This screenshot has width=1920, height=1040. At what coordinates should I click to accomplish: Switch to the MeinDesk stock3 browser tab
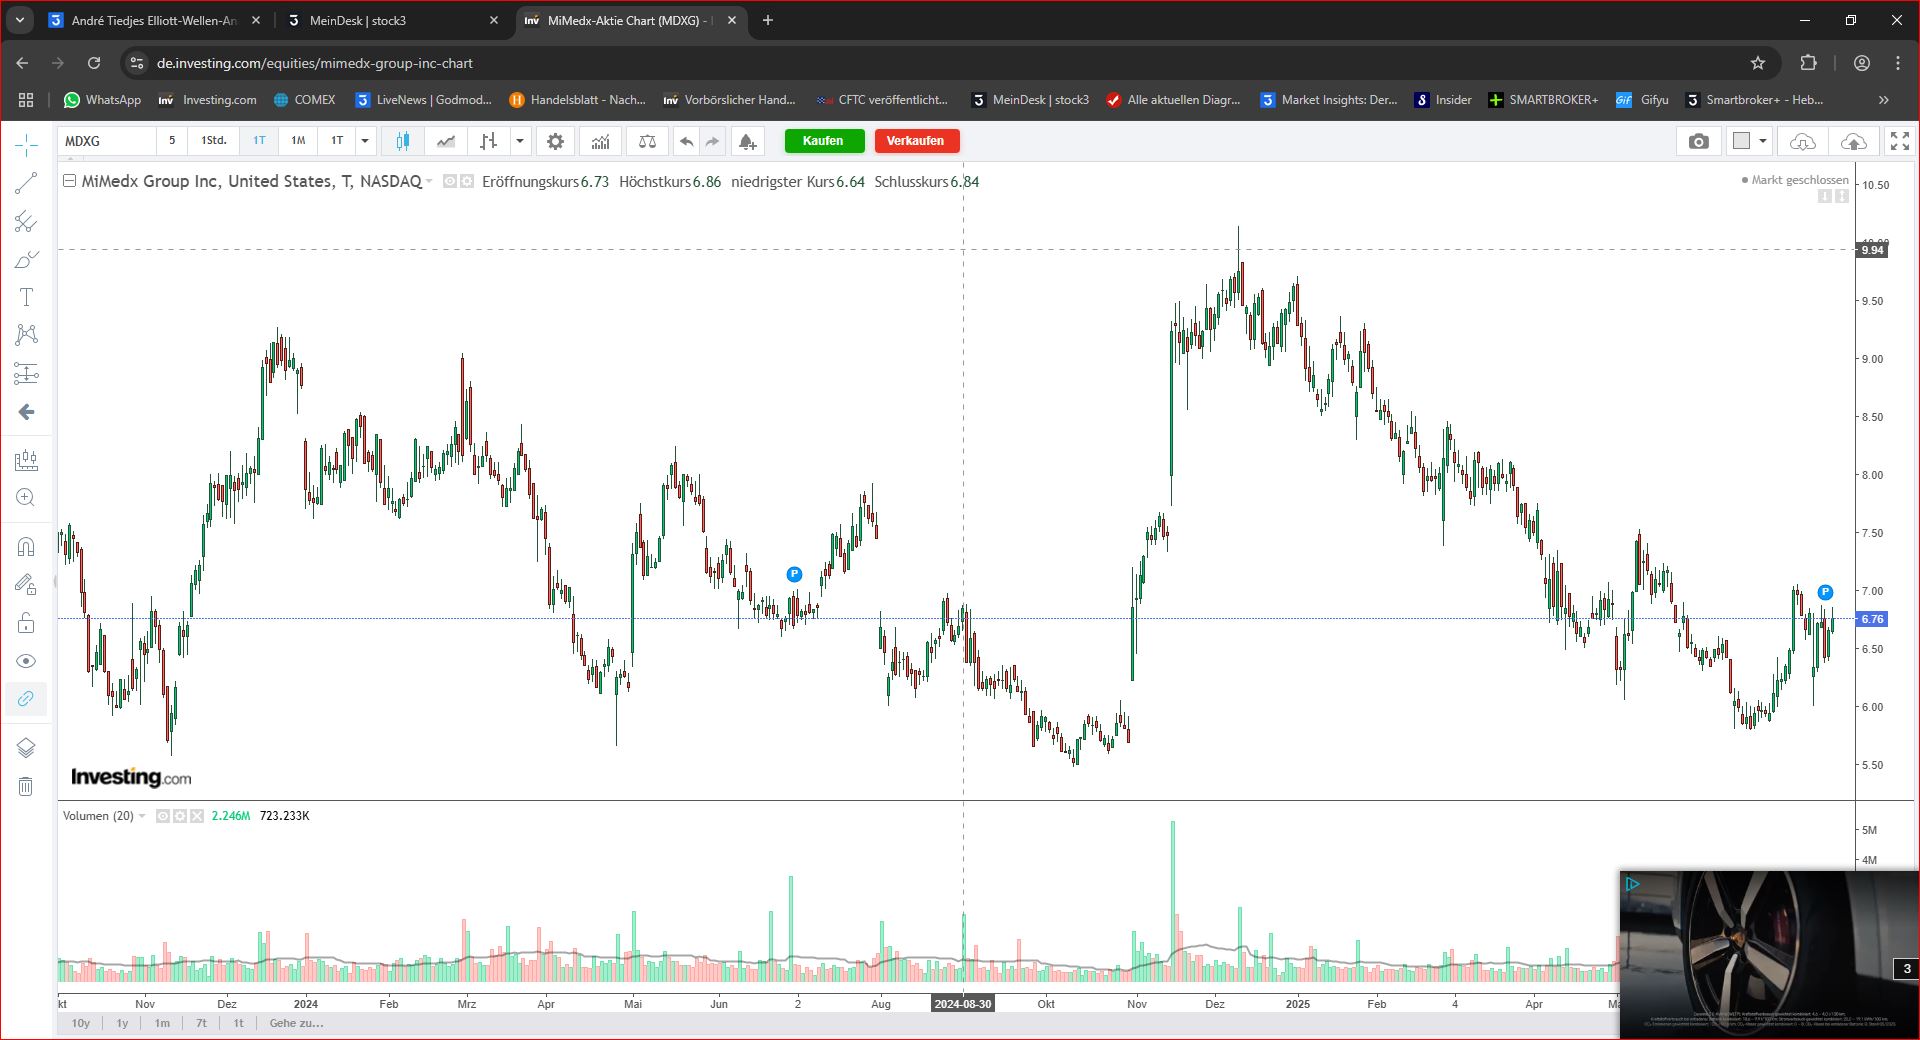(x=390, y=20)
